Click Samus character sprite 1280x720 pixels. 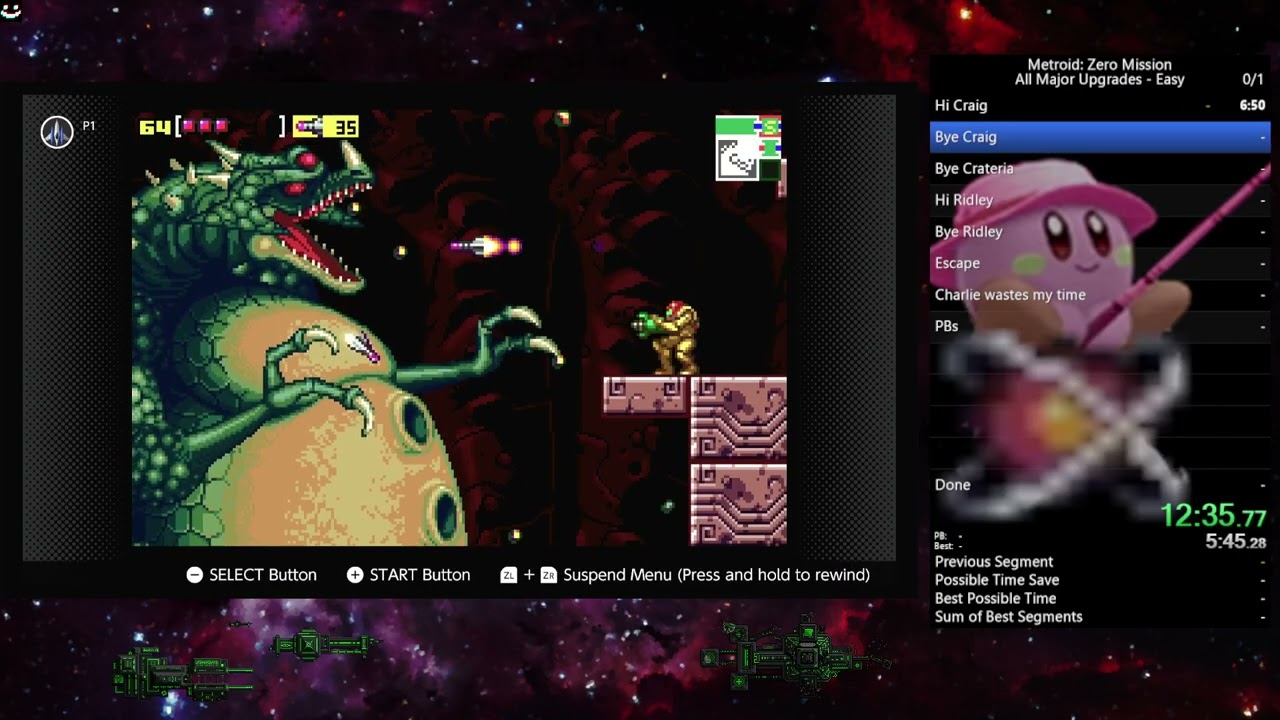tap(668, 338)
